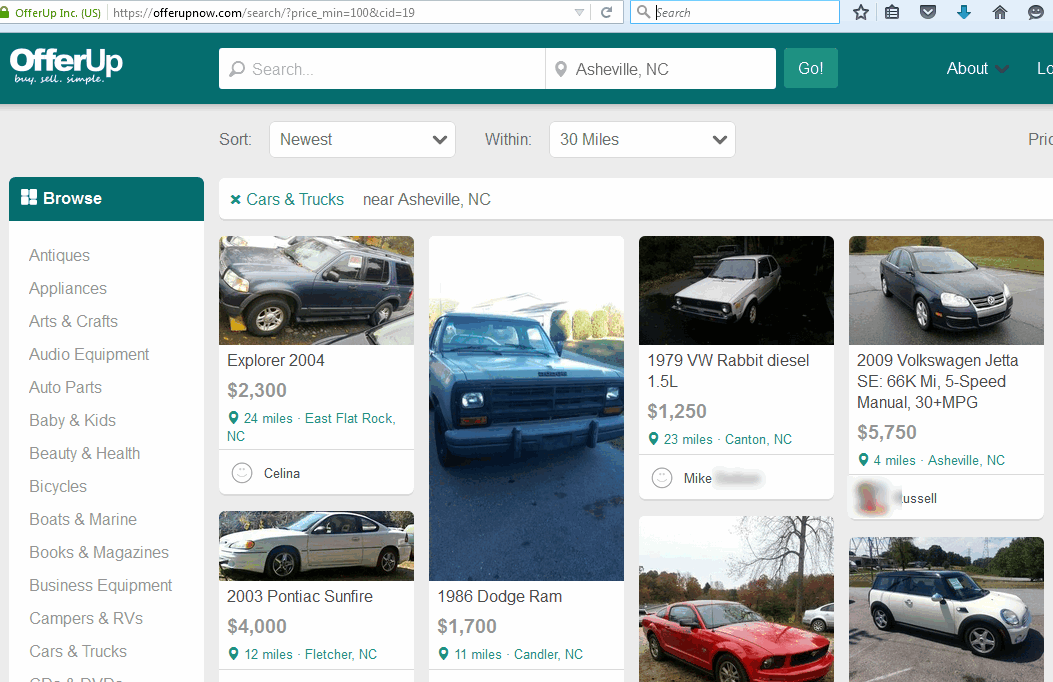The image size is (1053, 682).
Task: Click the Explorer 2004 listing title
Action: tap(276, 360)
